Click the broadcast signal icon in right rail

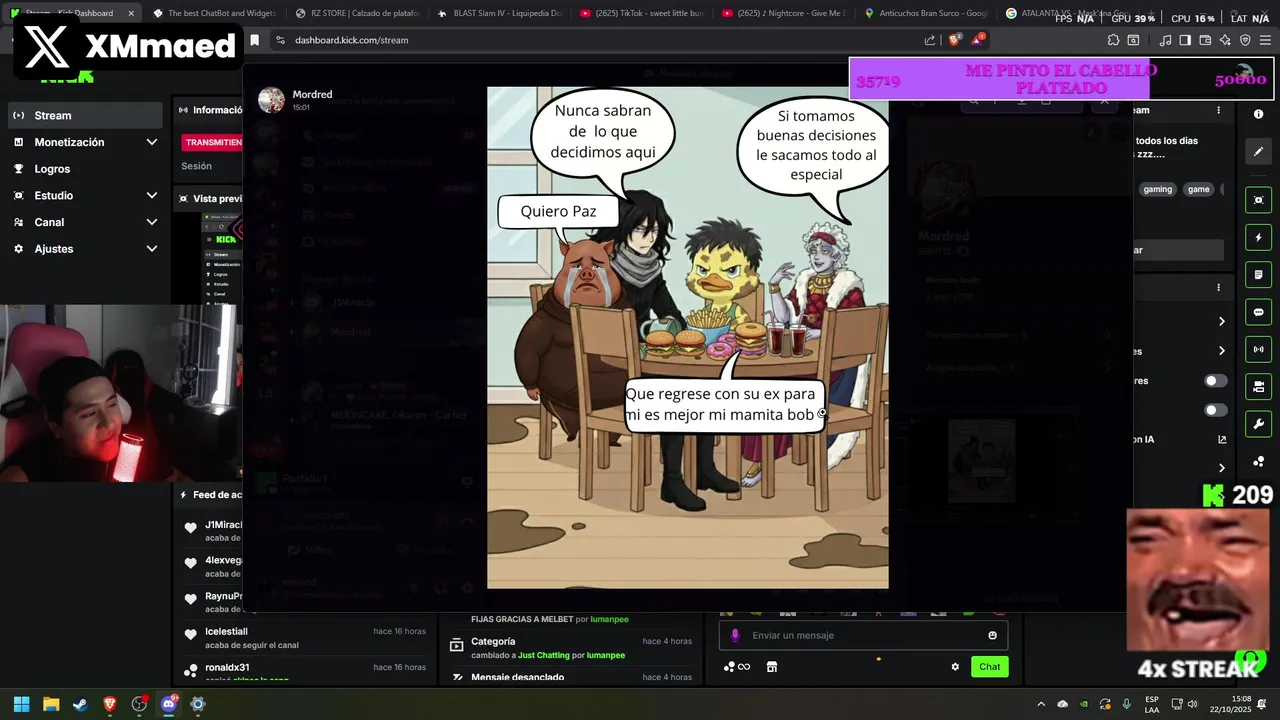click(1258, 349)
